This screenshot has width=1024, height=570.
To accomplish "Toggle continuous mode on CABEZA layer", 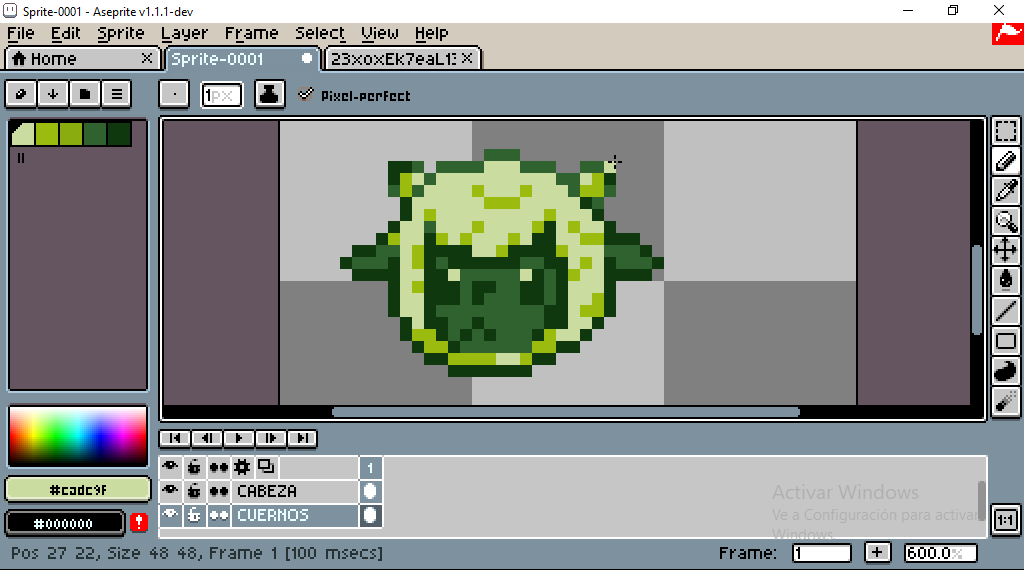I will (218, 491).
